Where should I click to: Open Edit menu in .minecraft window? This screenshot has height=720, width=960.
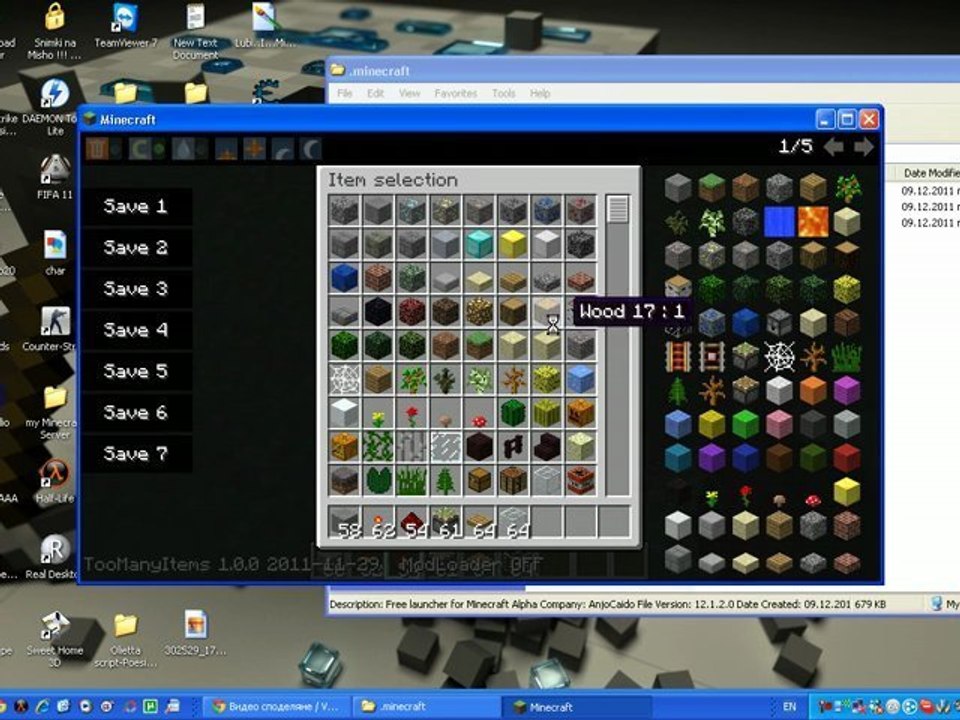click(x=375, y=93)
